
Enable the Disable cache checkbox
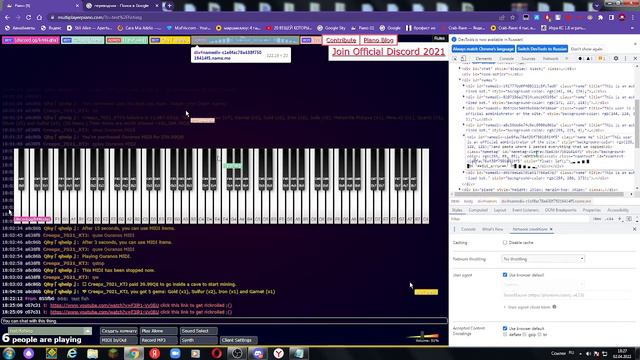click(x=505, y=242)
